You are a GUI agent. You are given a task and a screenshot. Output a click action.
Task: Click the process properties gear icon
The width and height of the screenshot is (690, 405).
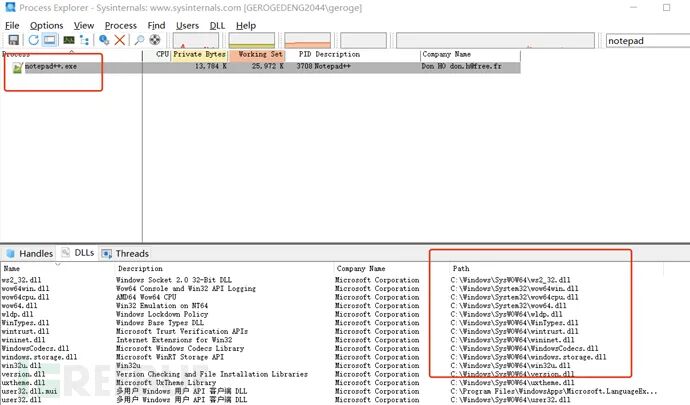(104, 40)
